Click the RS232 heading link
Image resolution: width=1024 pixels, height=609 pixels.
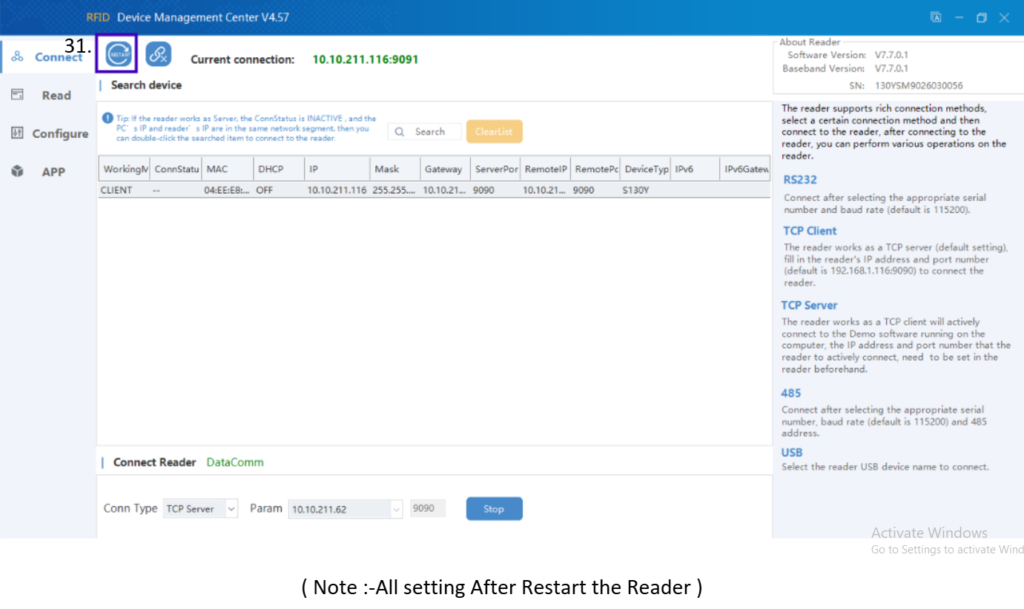(800, 180)
